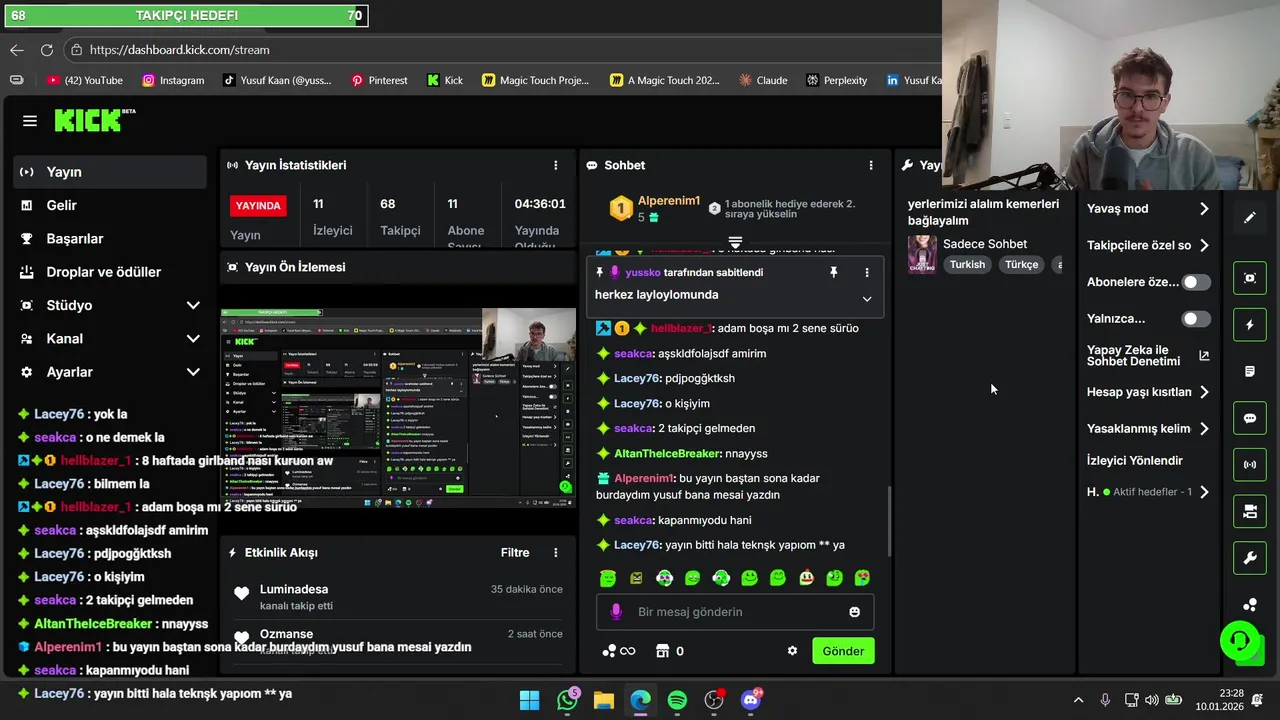The image size is (1280, 720).
Task: Open chat settings gear icon
Action: tap(792, 651)
